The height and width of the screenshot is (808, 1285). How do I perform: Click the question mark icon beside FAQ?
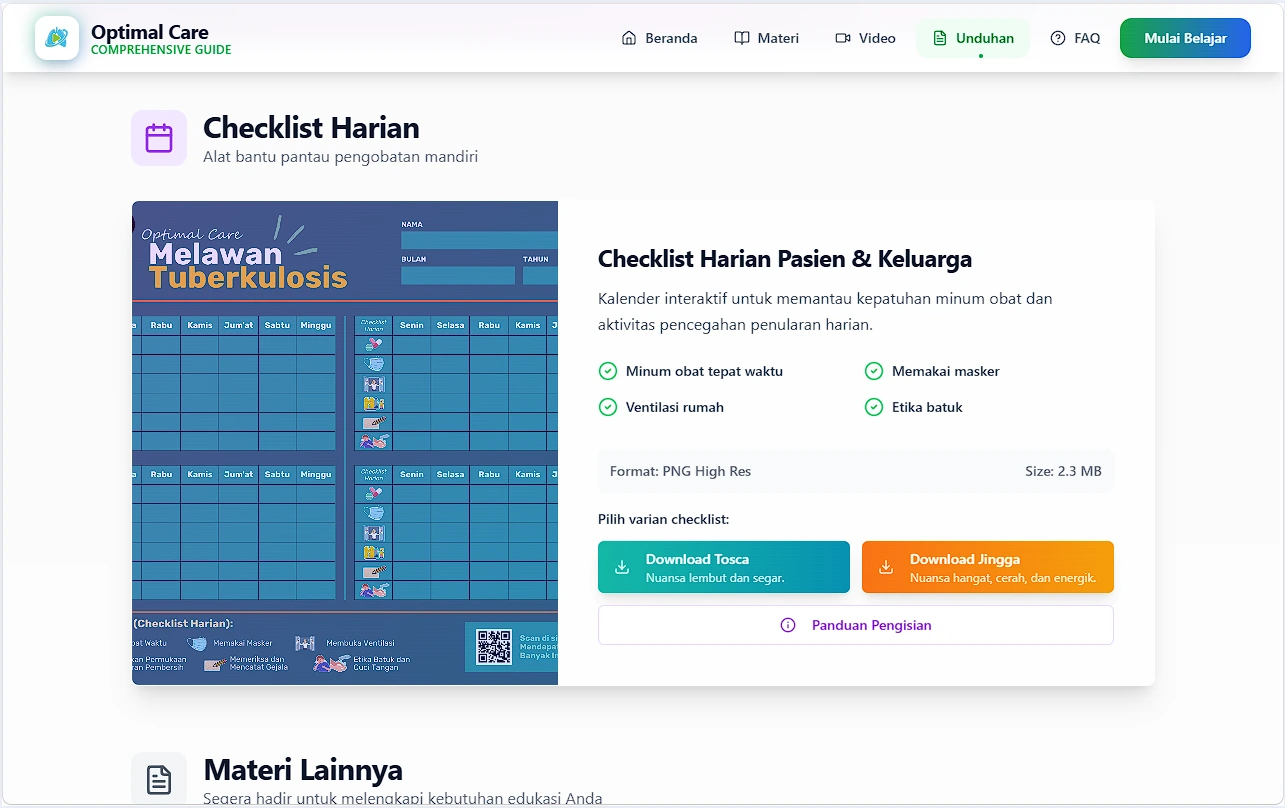pos(1058,38)
